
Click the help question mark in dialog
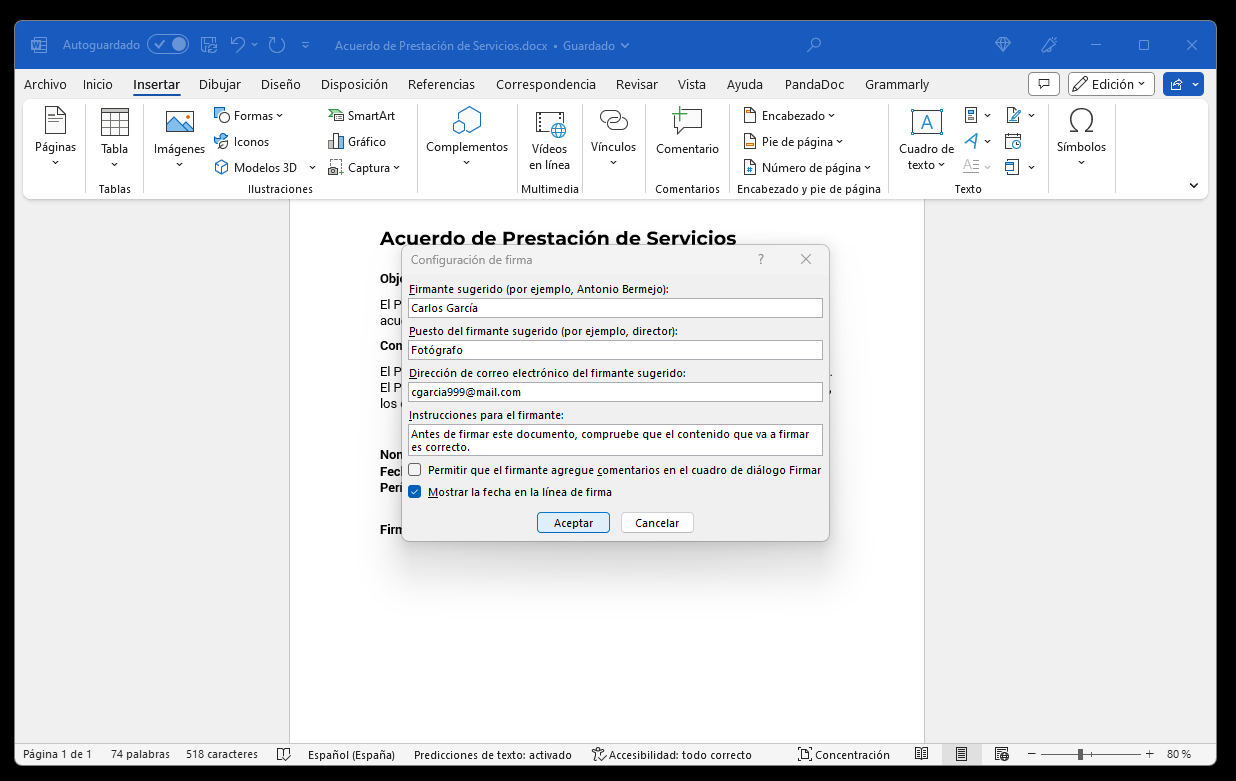pyautogui.click(x=761, y=259)
